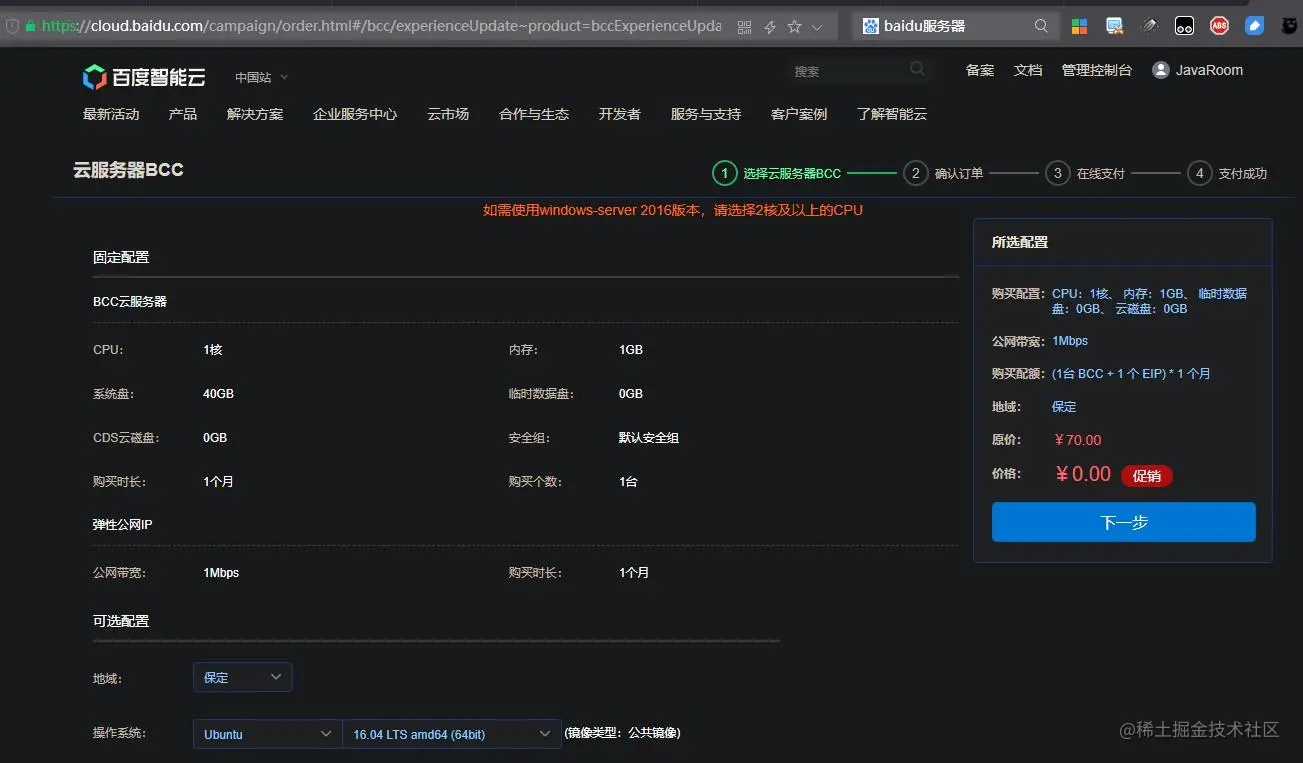Click the 备案 link
Screen dimensions: 1303x763
[x=980, y=70]
